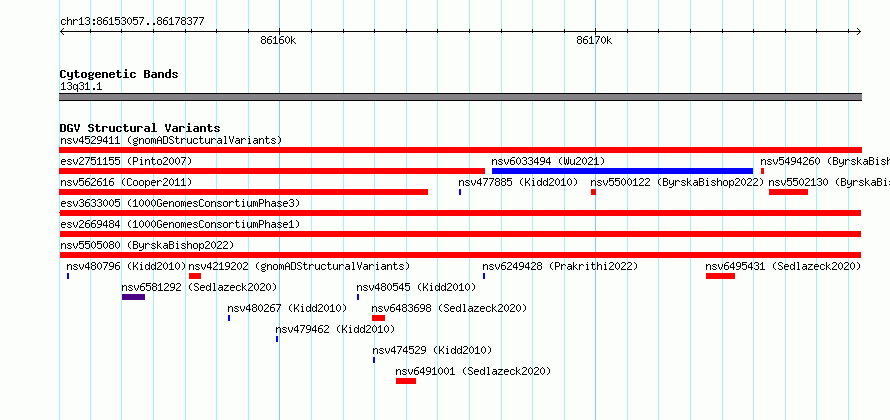Open esv3633005 (1000GenomesConsortiumPhase3) label
This screenshot has width=890, height=420.
click(180, 204)
